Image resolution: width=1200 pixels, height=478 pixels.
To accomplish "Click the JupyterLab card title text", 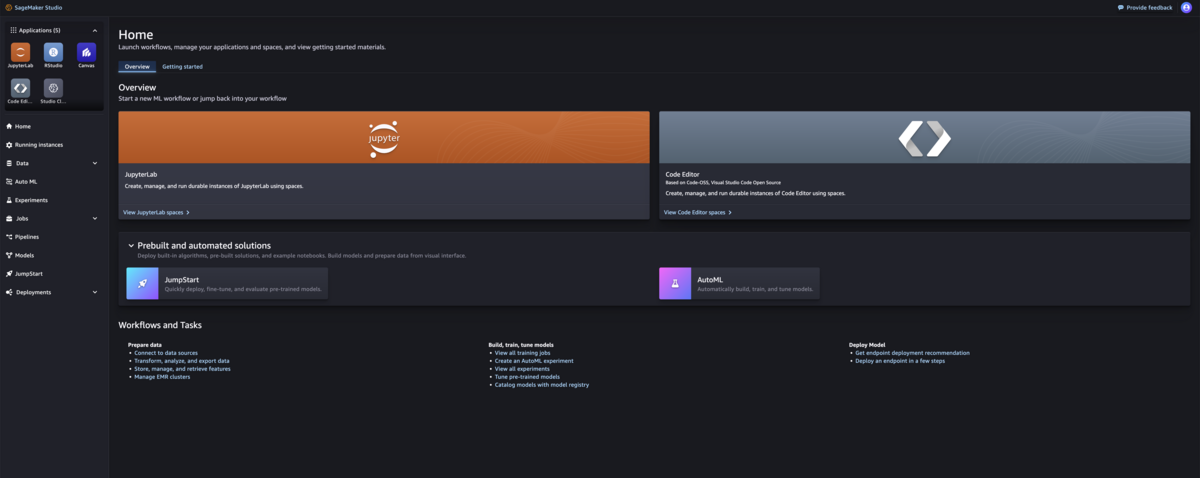I will pyautogui.click(x=141, y=174).
